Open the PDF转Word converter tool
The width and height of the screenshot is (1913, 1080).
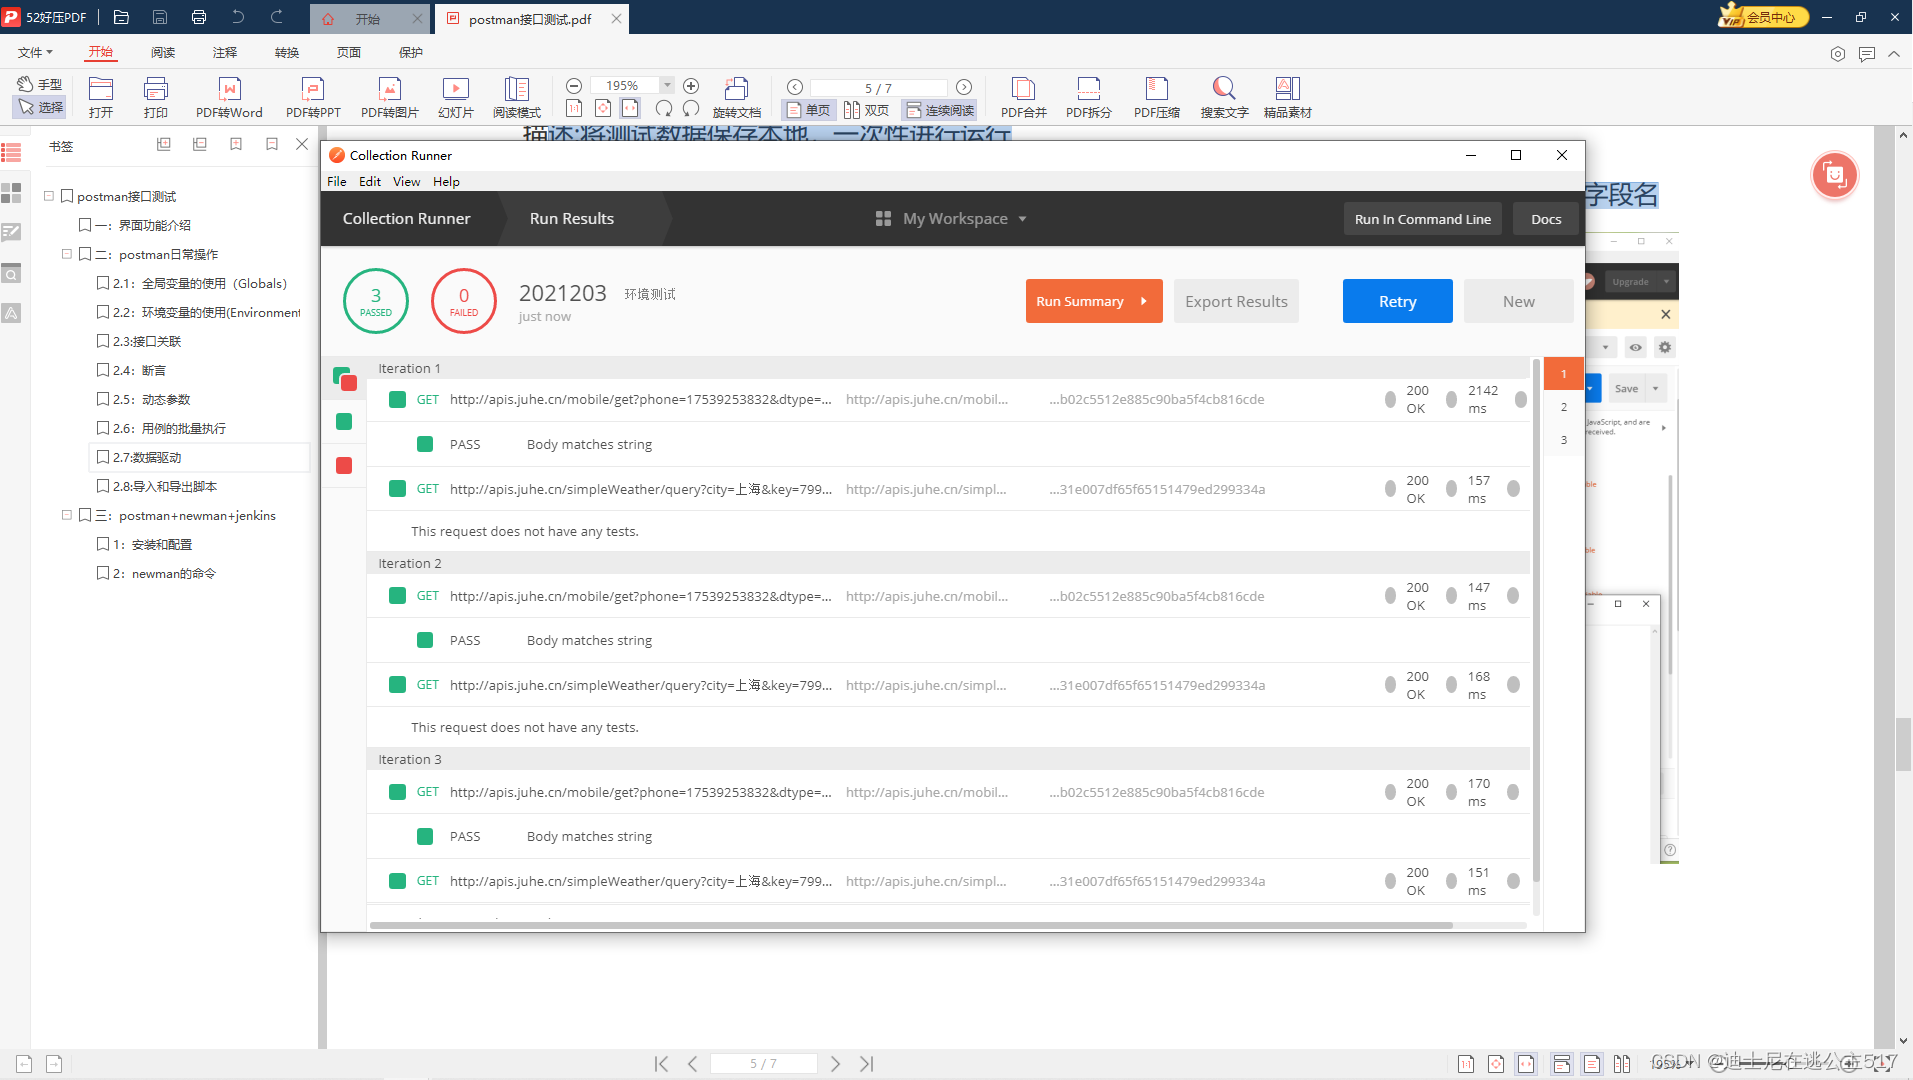[x=229, y=97]
